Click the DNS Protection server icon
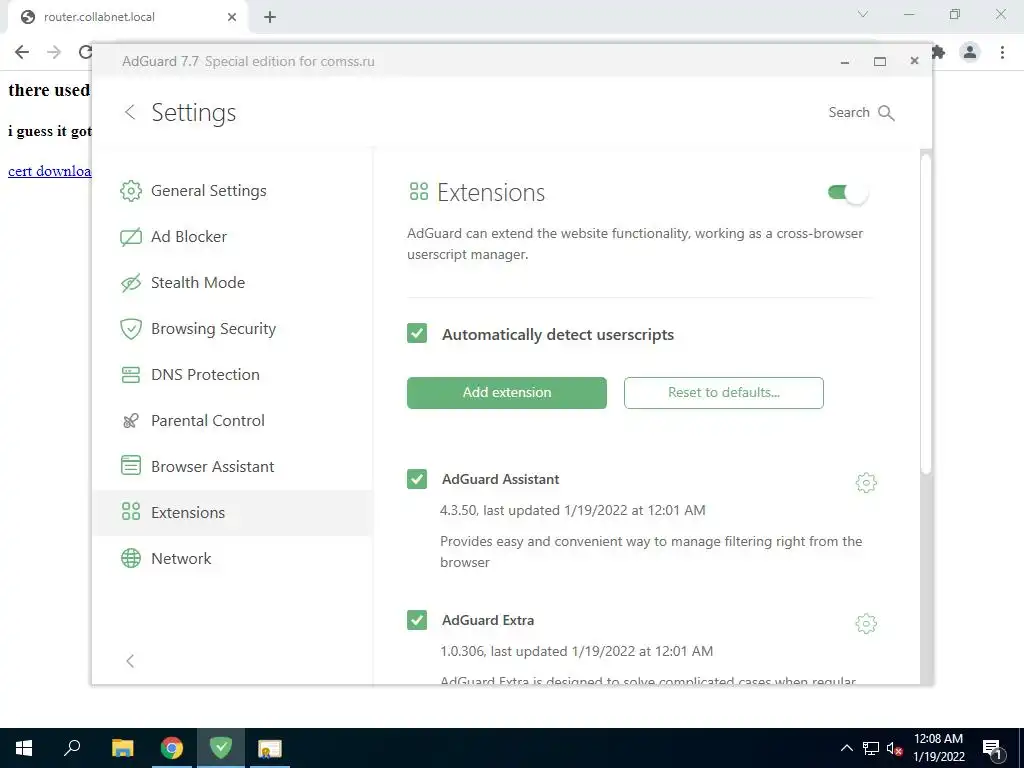Image resolution: width=1024 pixels, height=768 pixels. click(x=131, y=375)
